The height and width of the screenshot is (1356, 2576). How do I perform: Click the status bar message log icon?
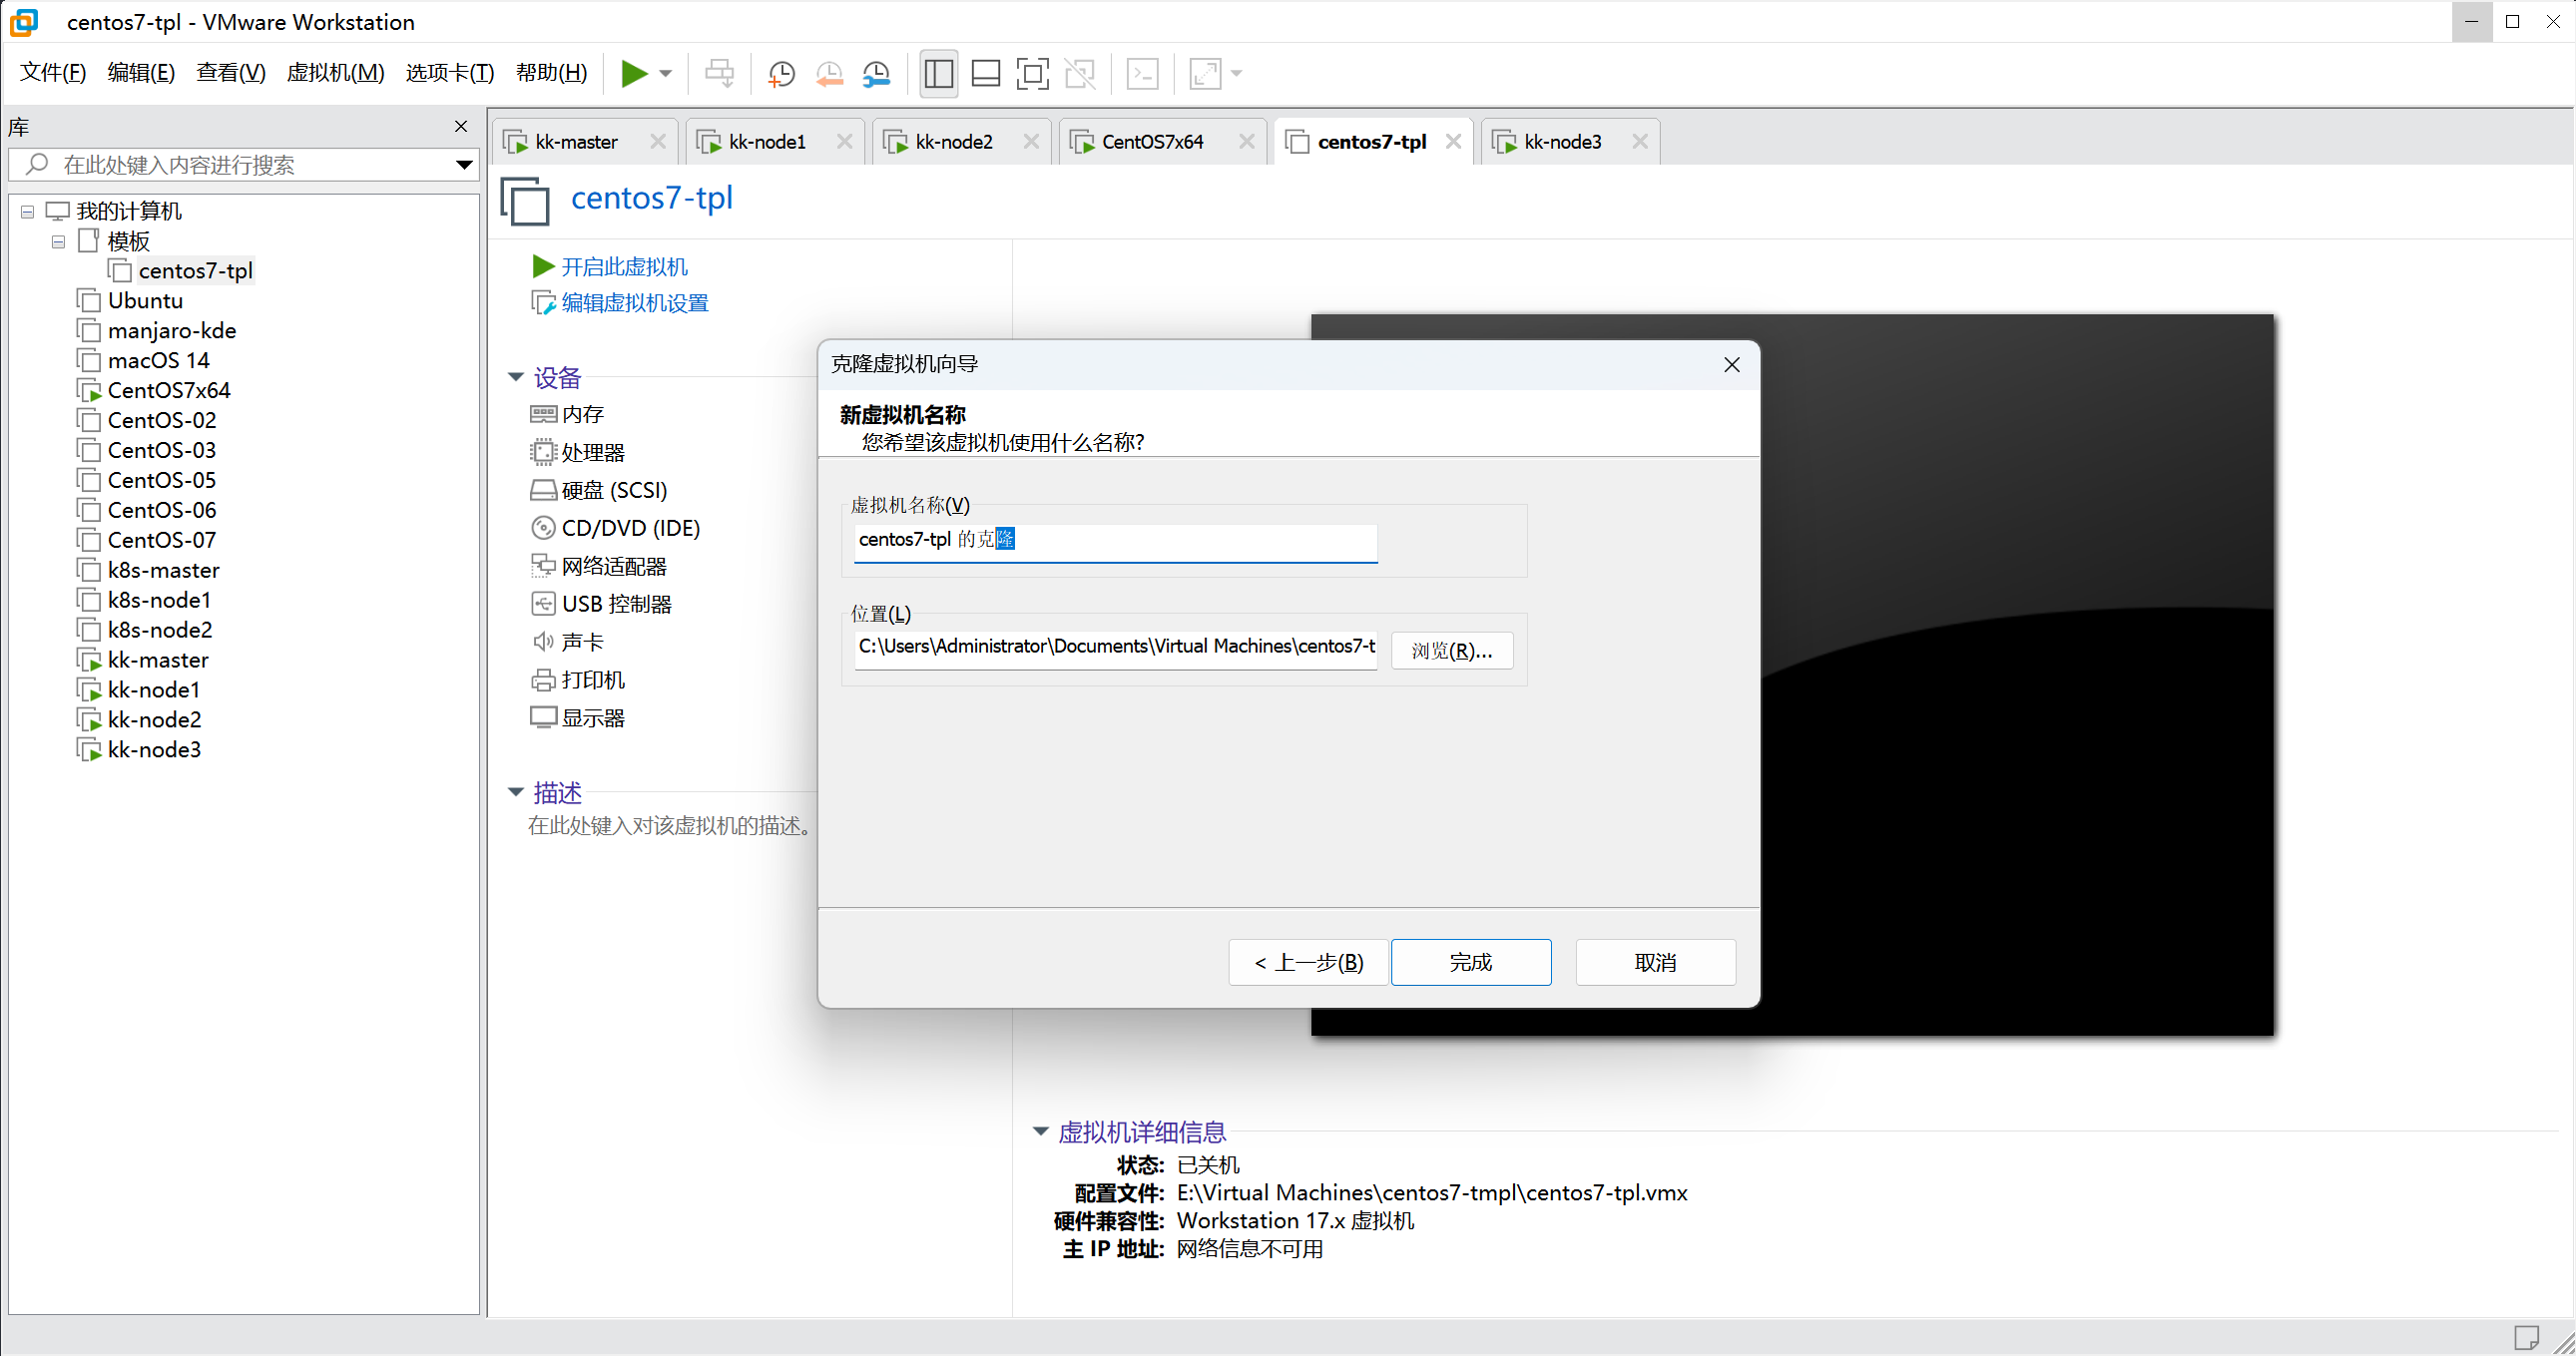(x=2526, y=1337)
